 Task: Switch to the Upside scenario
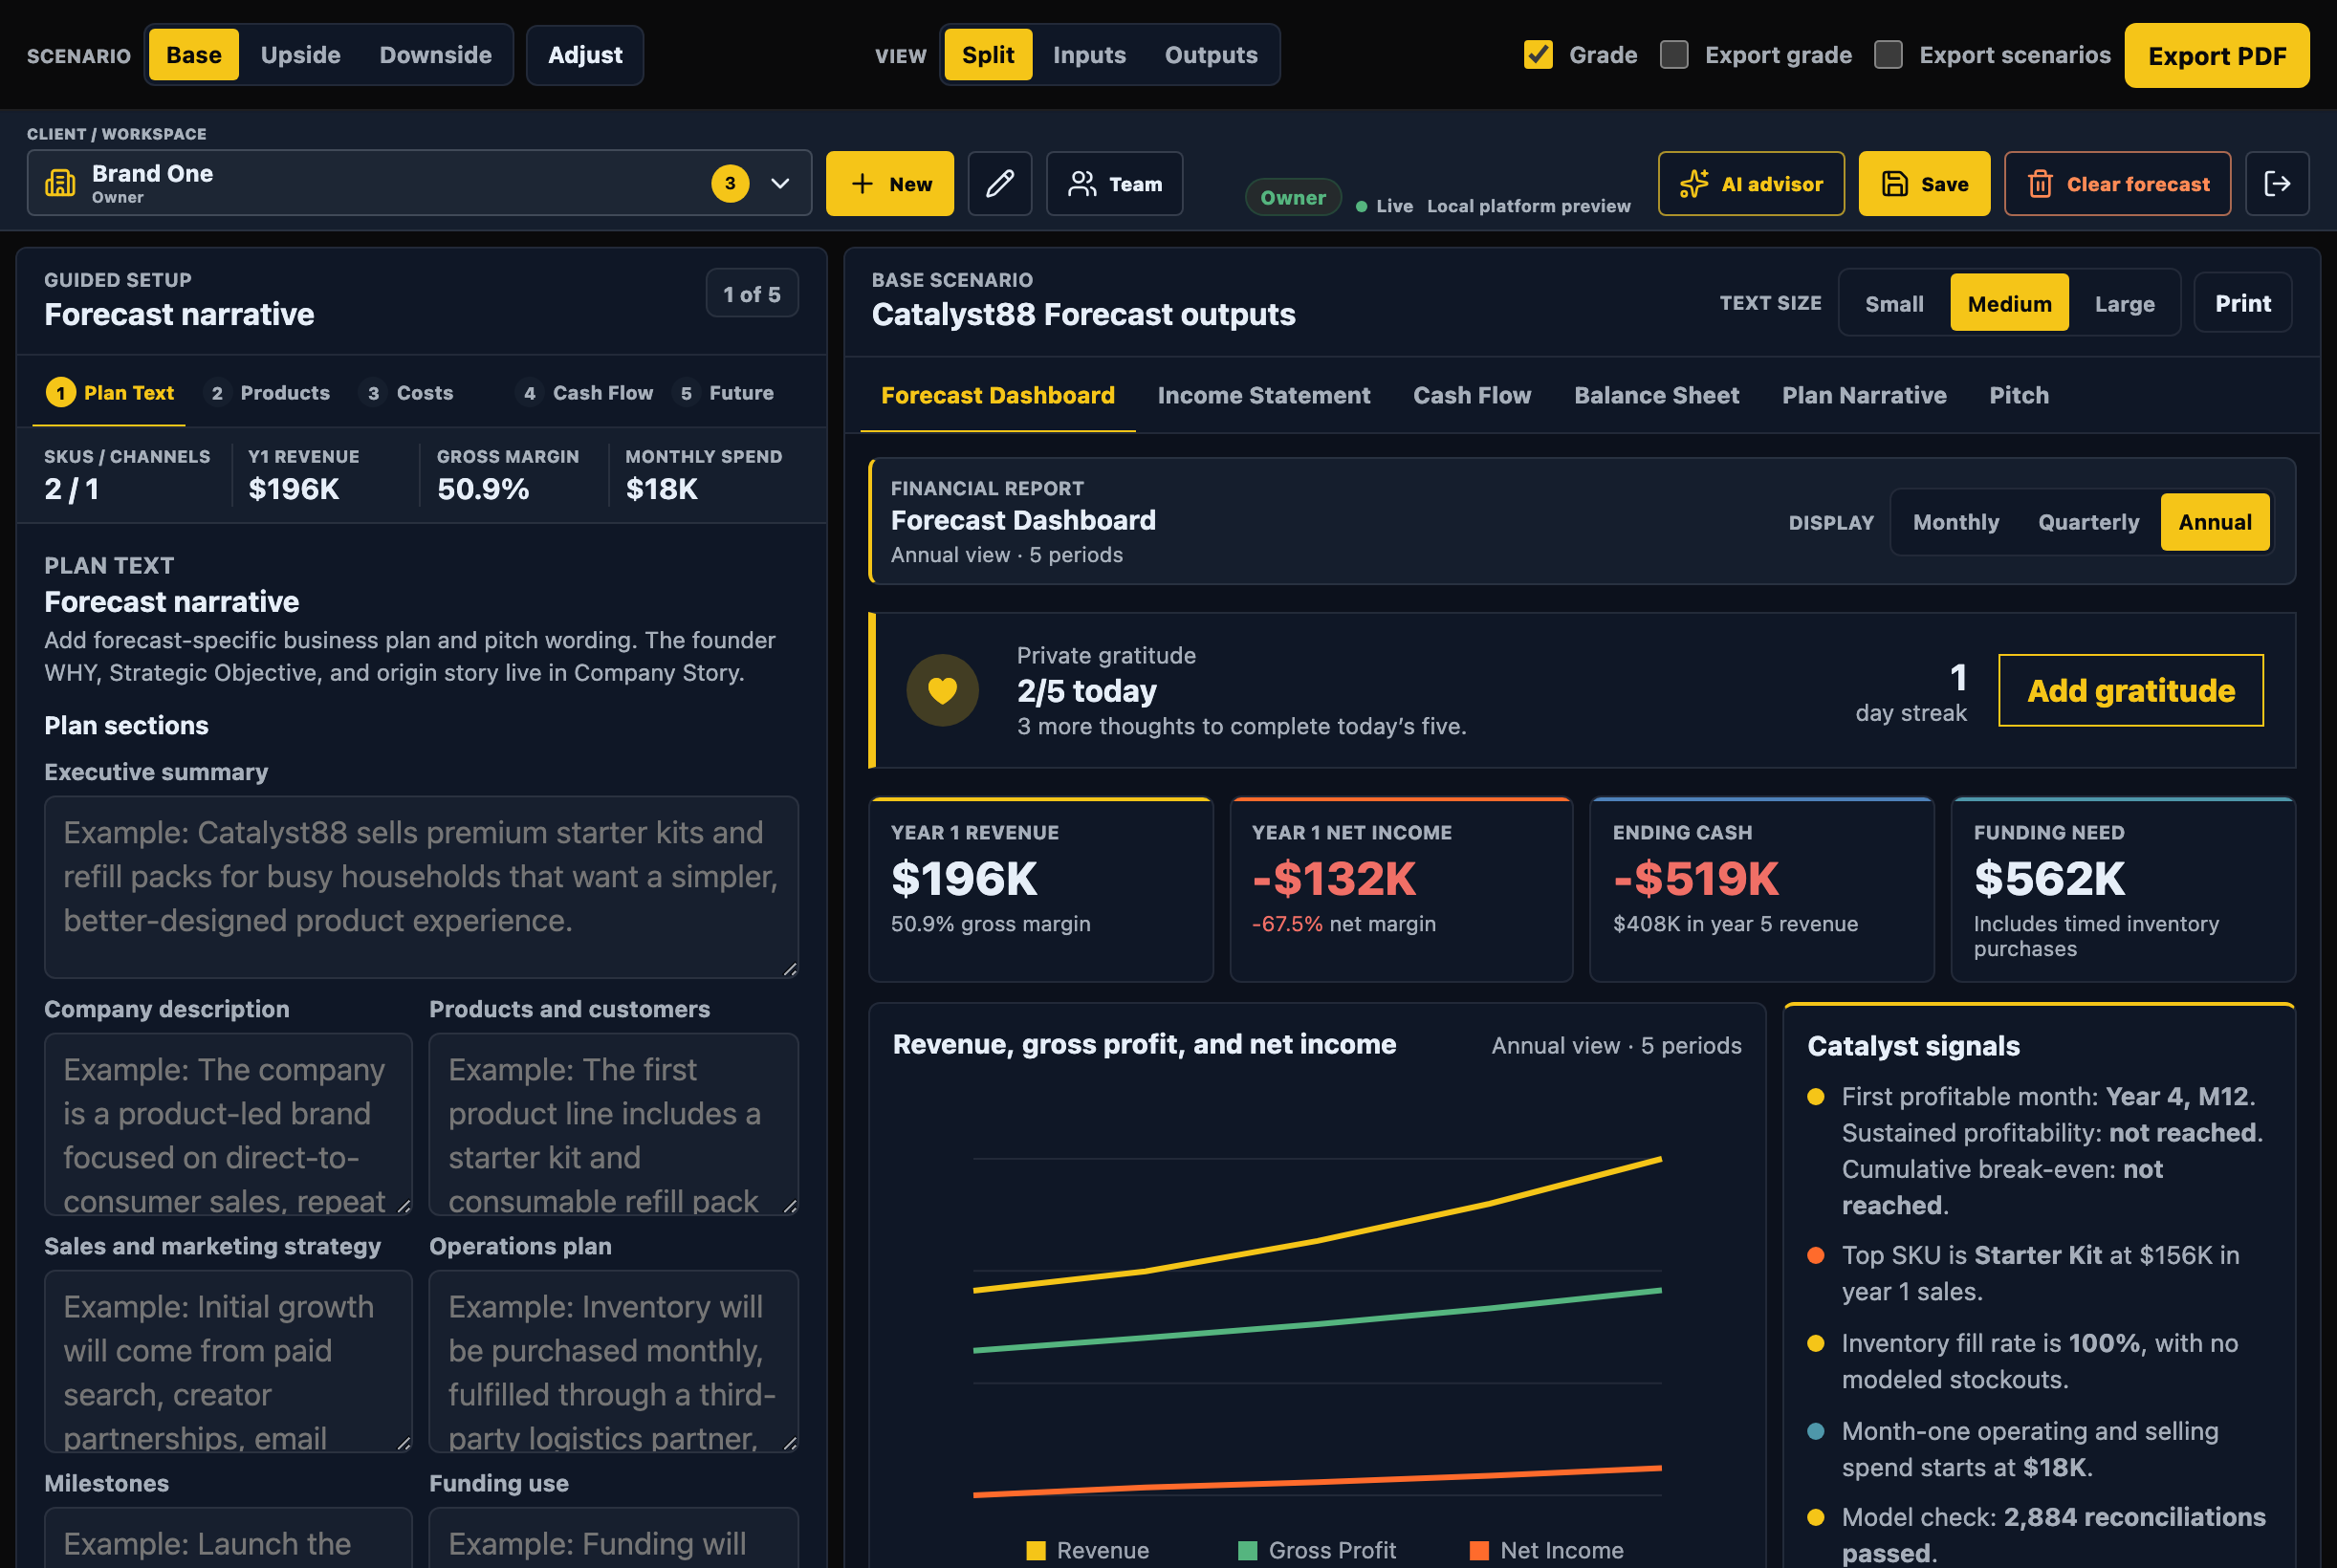tap(300, 55)
